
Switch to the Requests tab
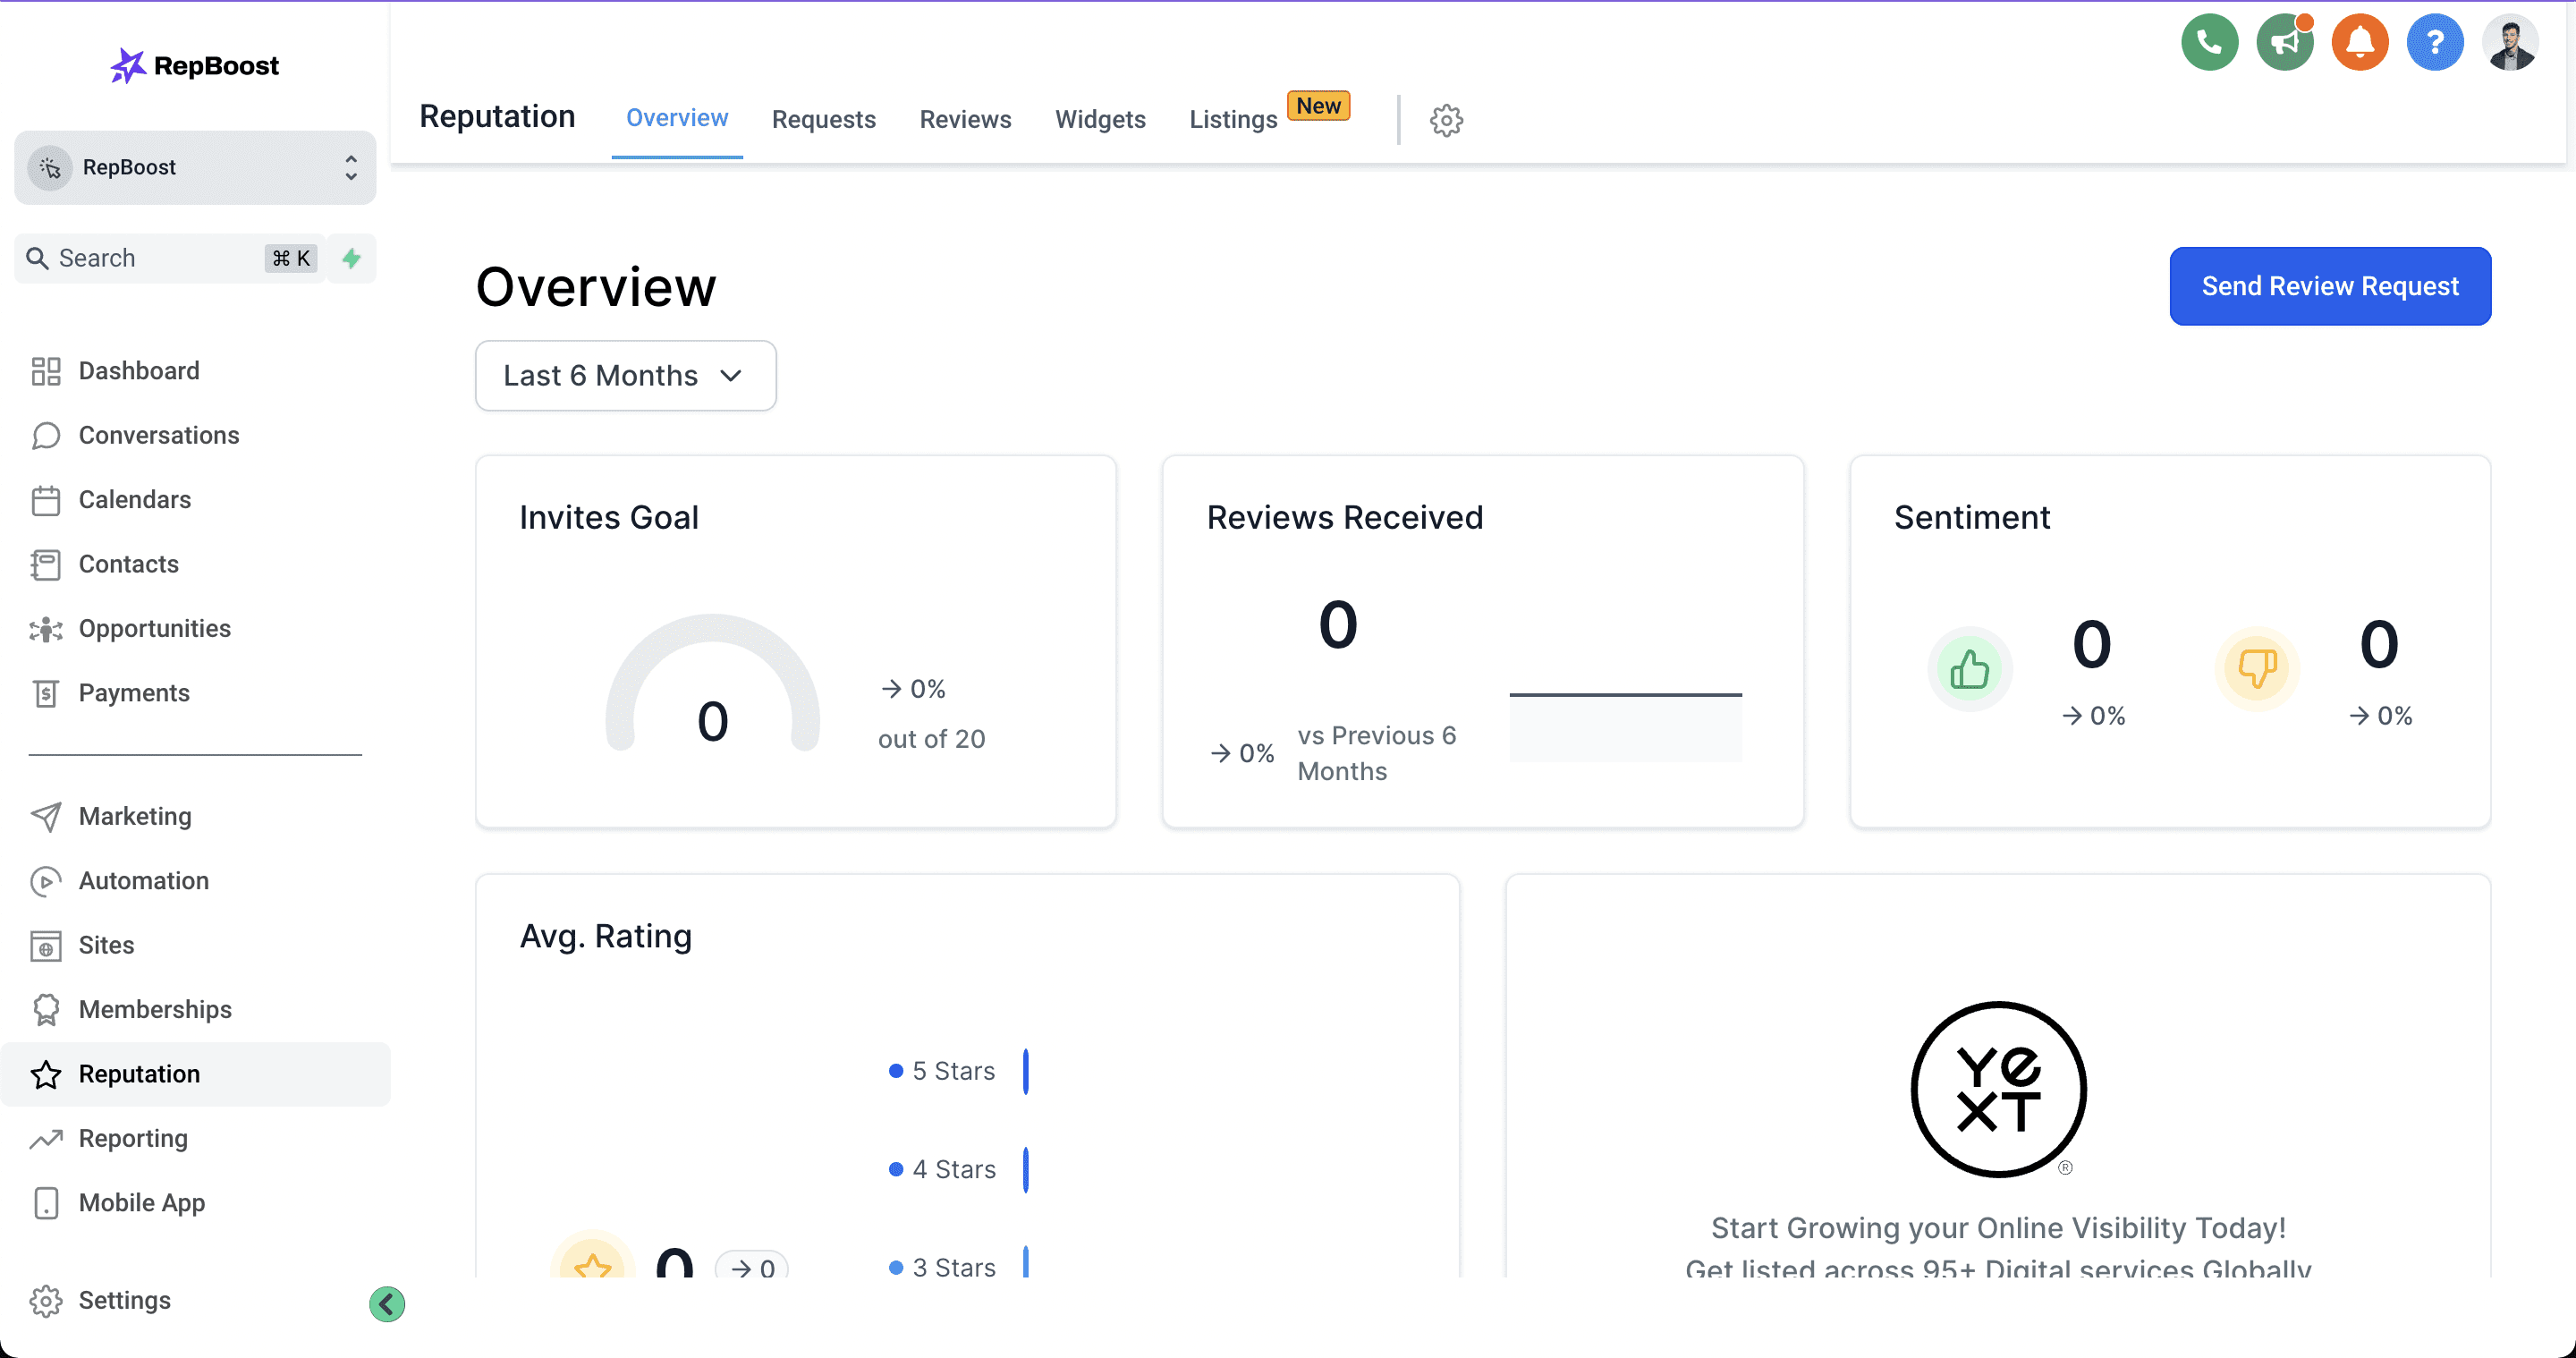(x=823, y=119)
